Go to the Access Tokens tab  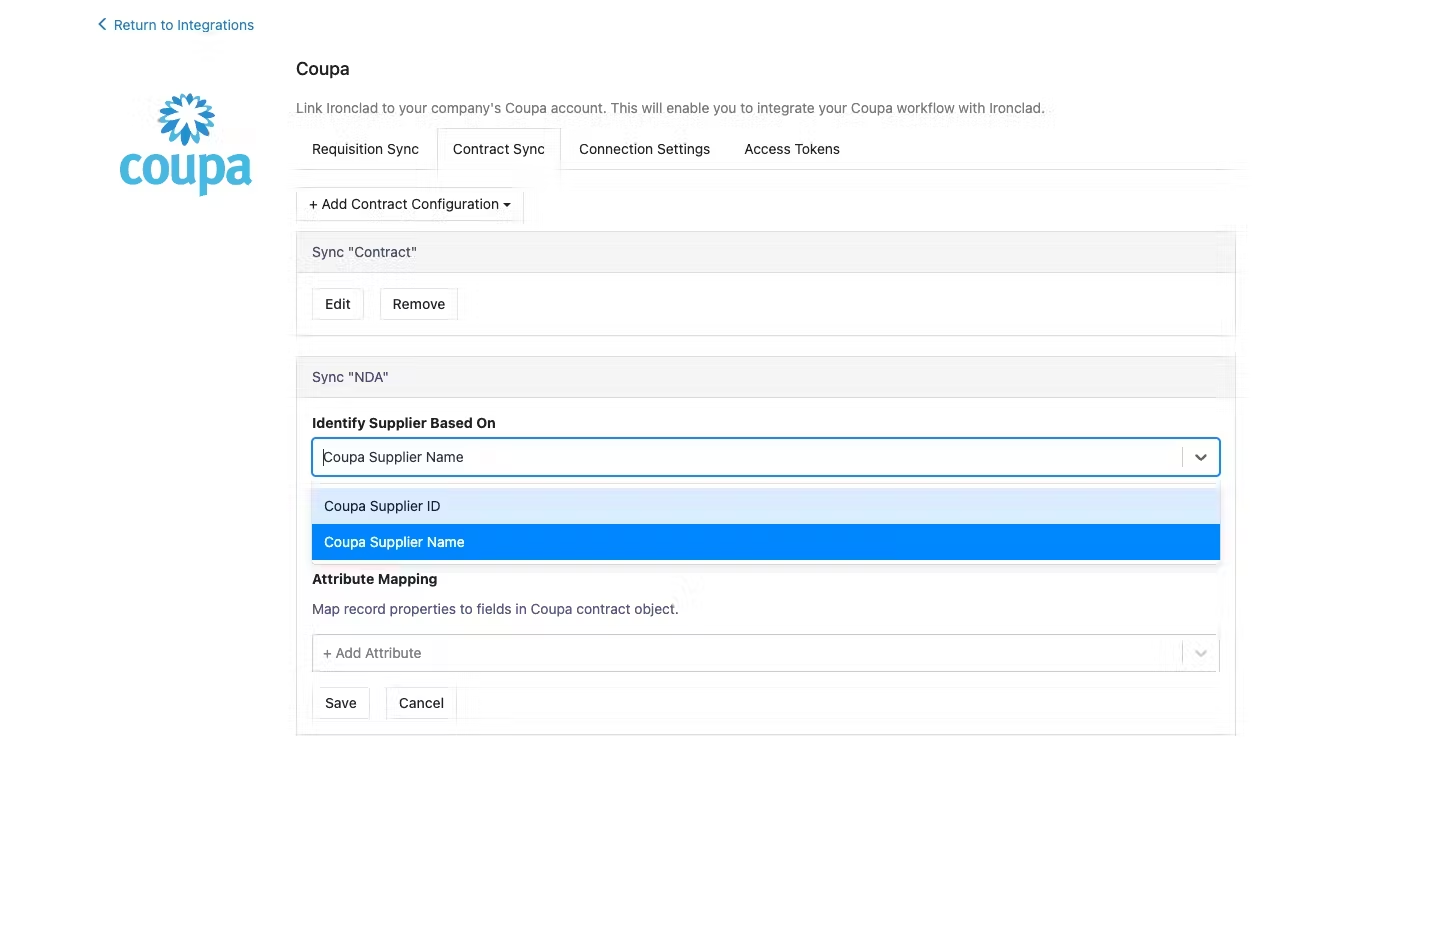point(791,149)
